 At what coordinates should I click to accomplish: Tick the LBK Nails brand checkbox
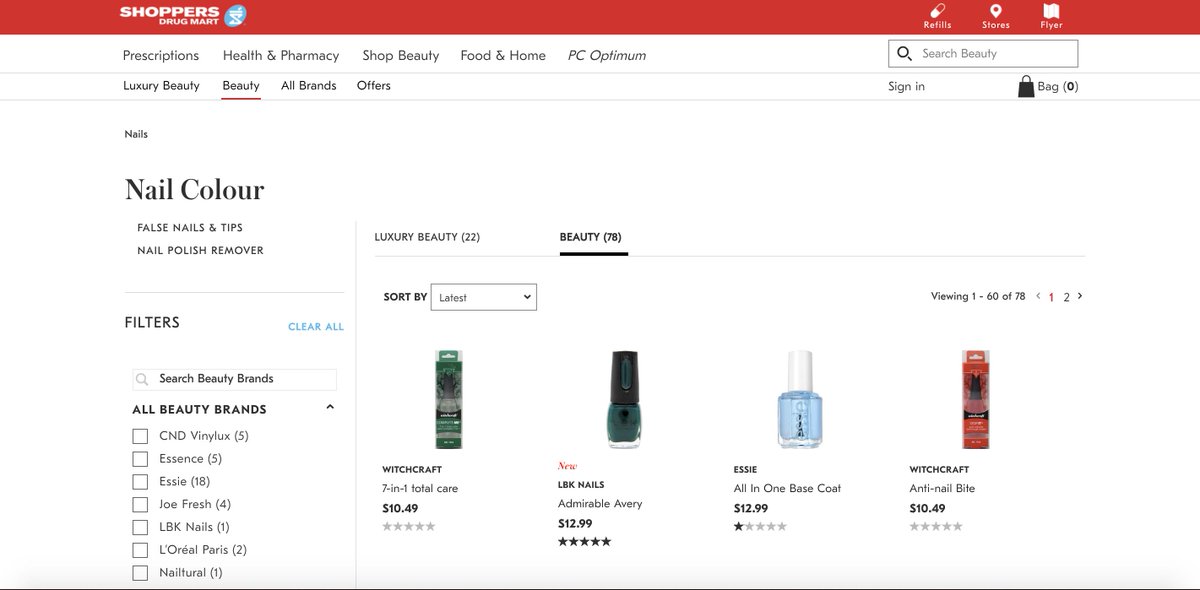pos(140,527)
